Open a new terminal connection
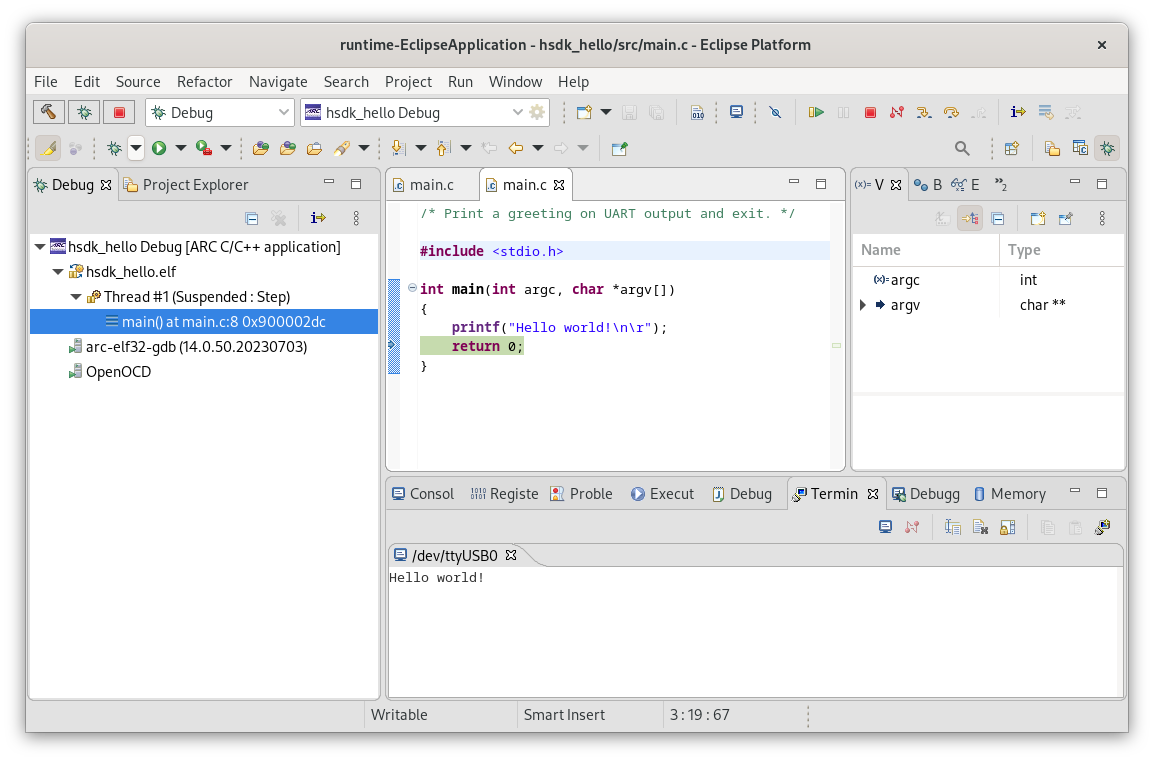1154x761 pixels. (885, 527)
